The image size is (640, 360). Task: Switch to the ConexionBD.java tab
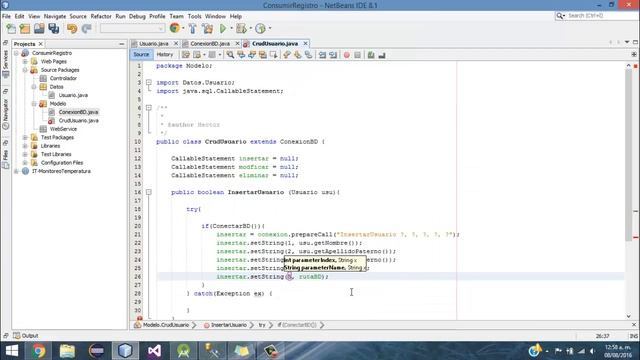pos(210,43)
